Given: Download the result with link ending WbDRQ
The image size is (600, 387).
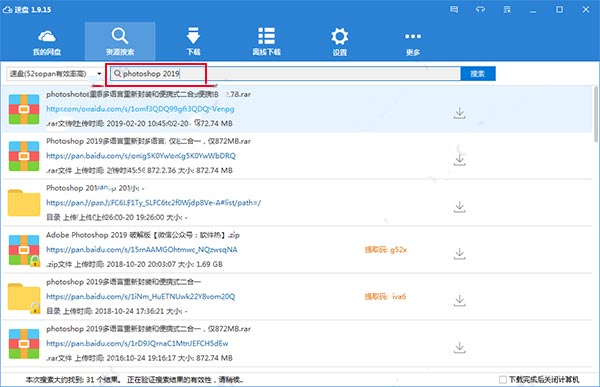Looking at the screenshot, I should [x=460, y=160].
